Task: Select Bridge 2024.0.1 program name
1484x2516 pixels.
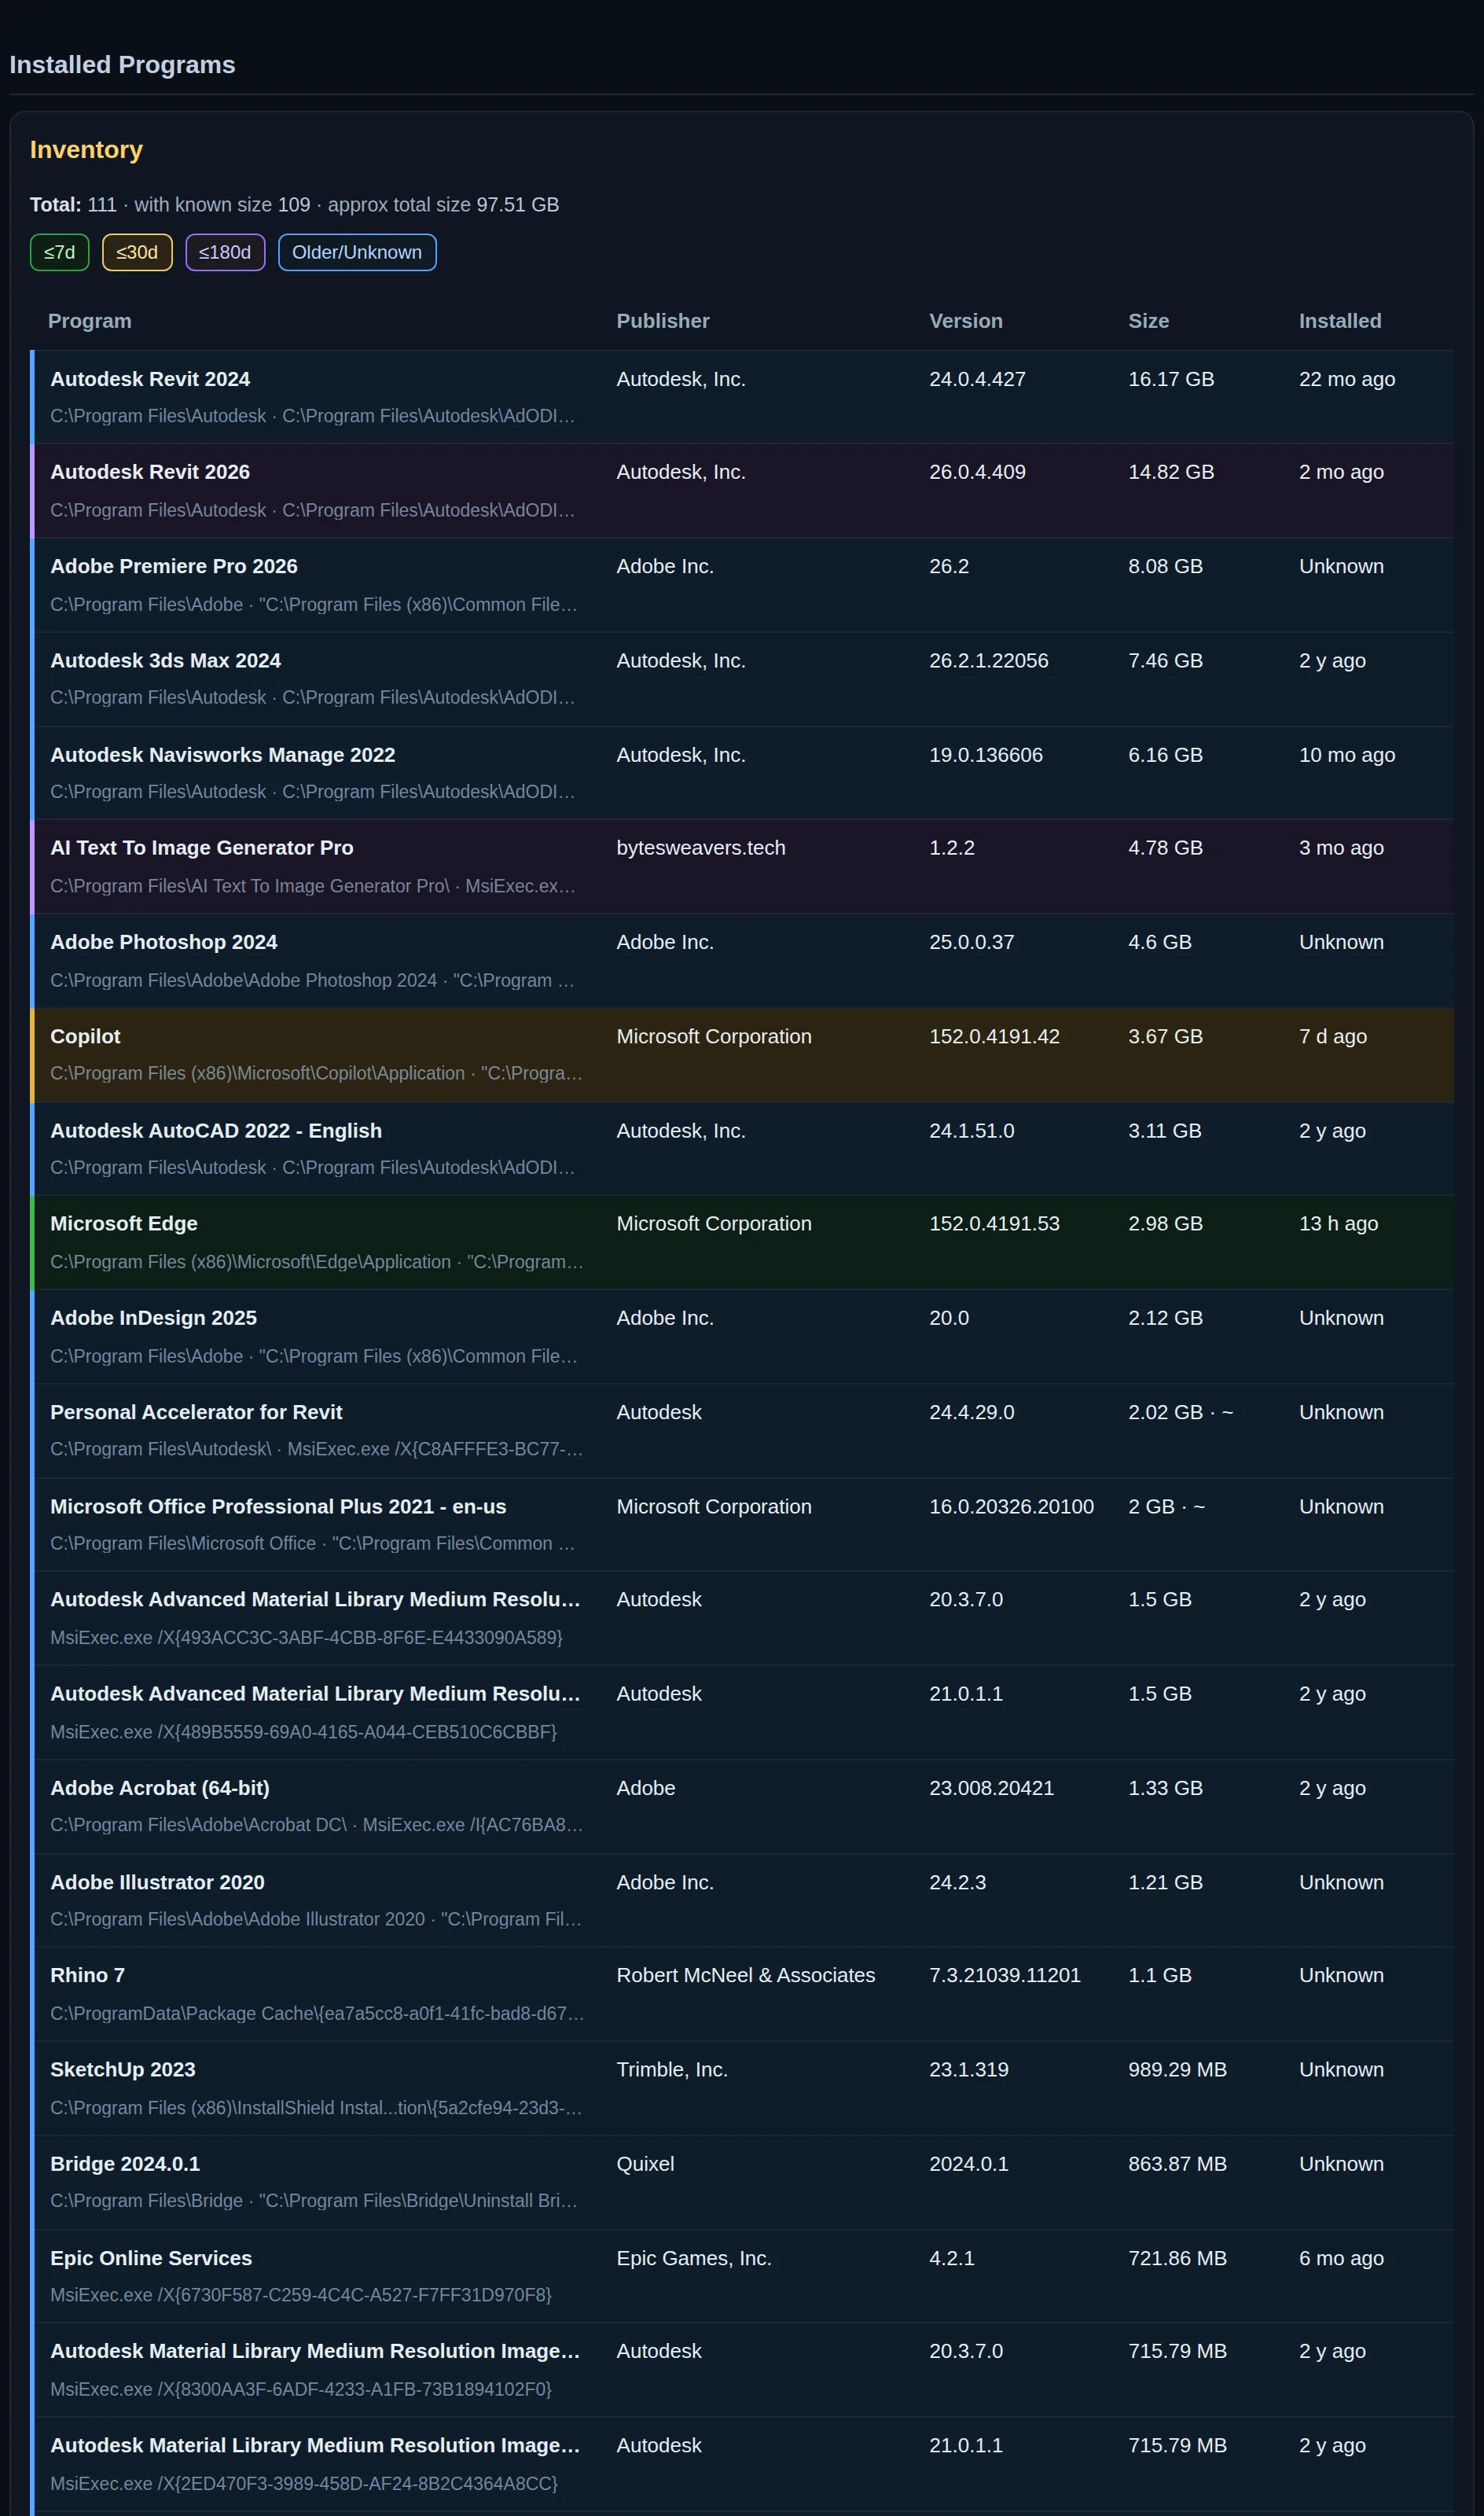Action: pos(125,2164)
